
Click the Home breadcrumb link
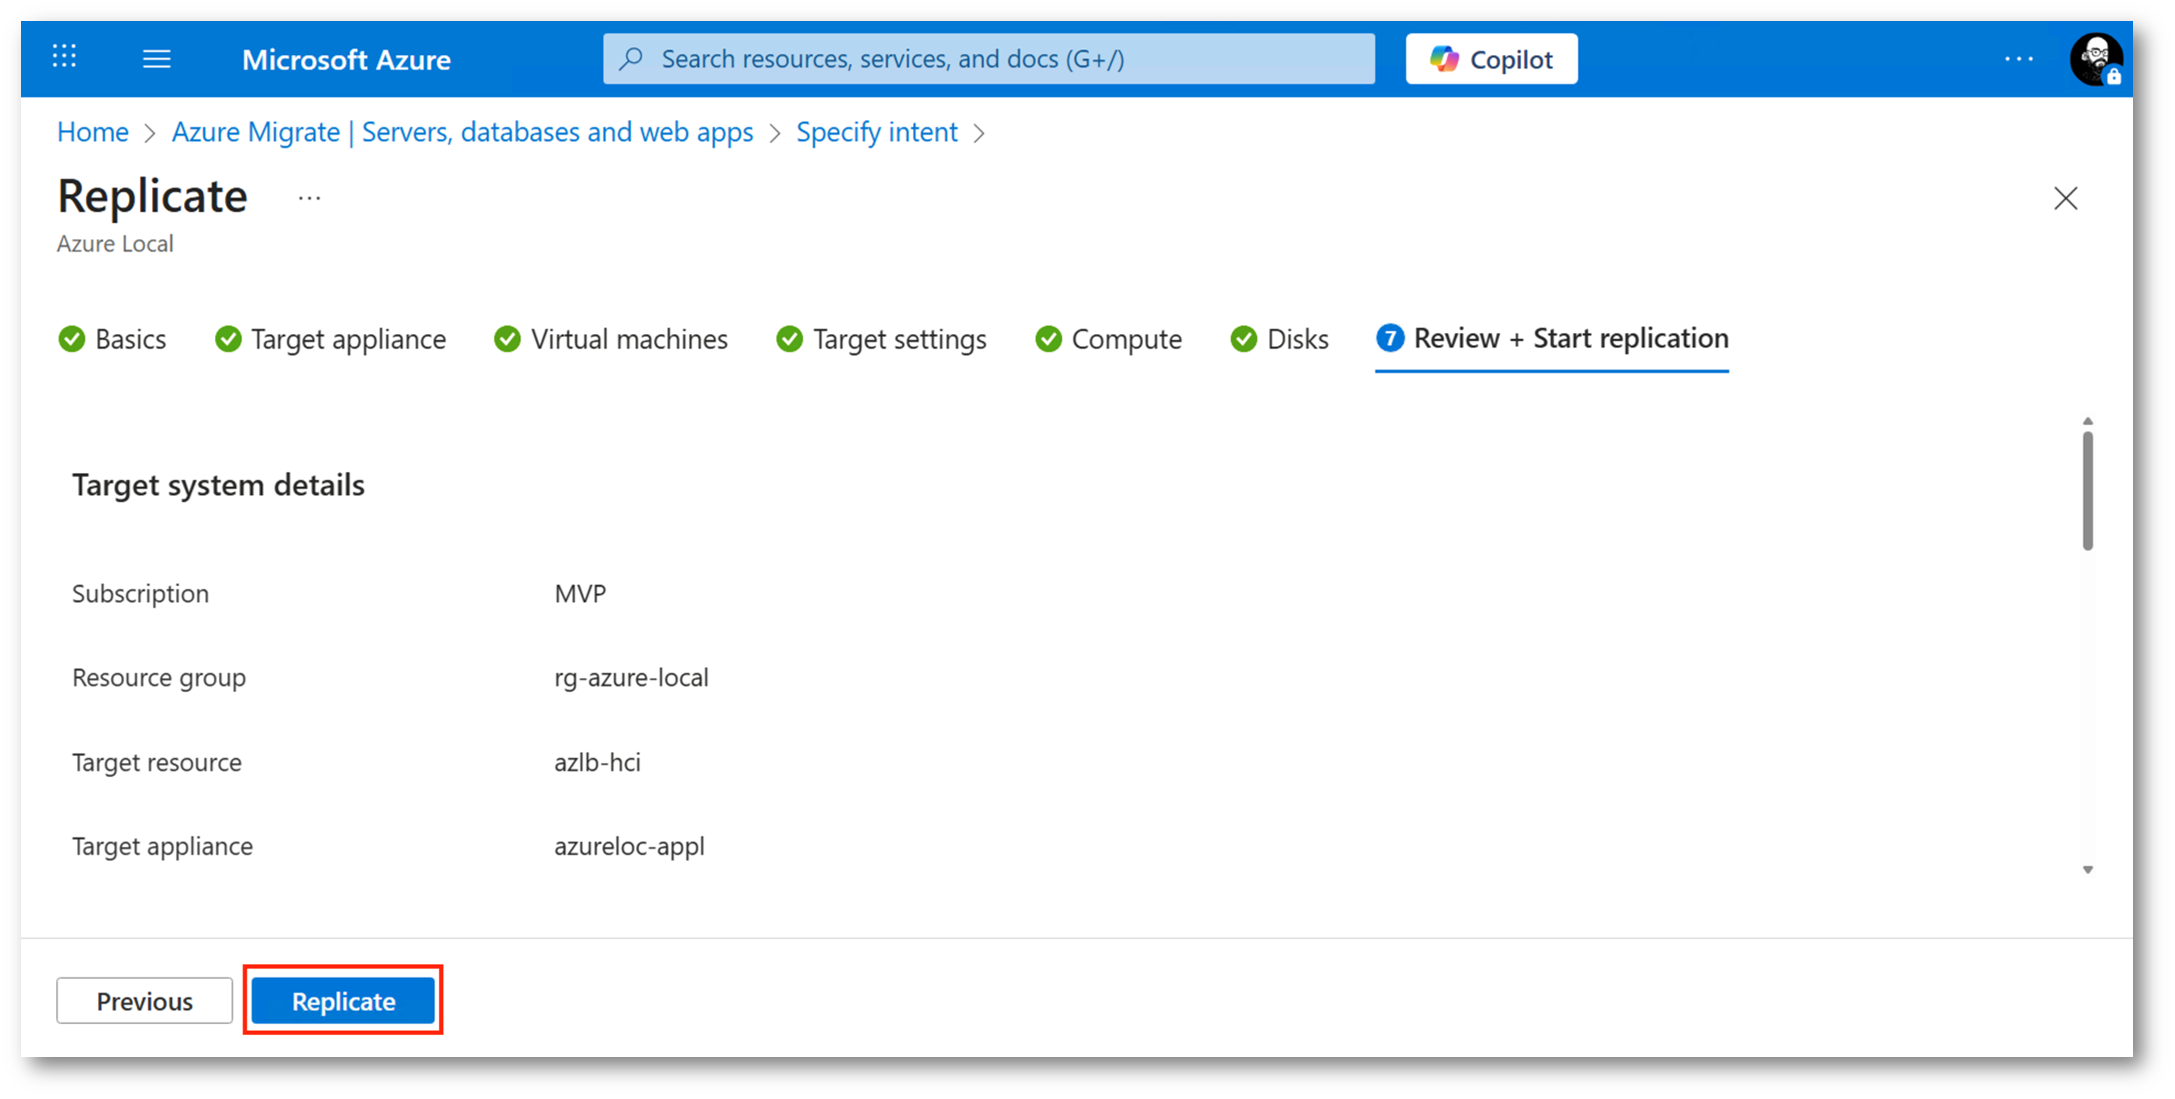coord(93,132)
